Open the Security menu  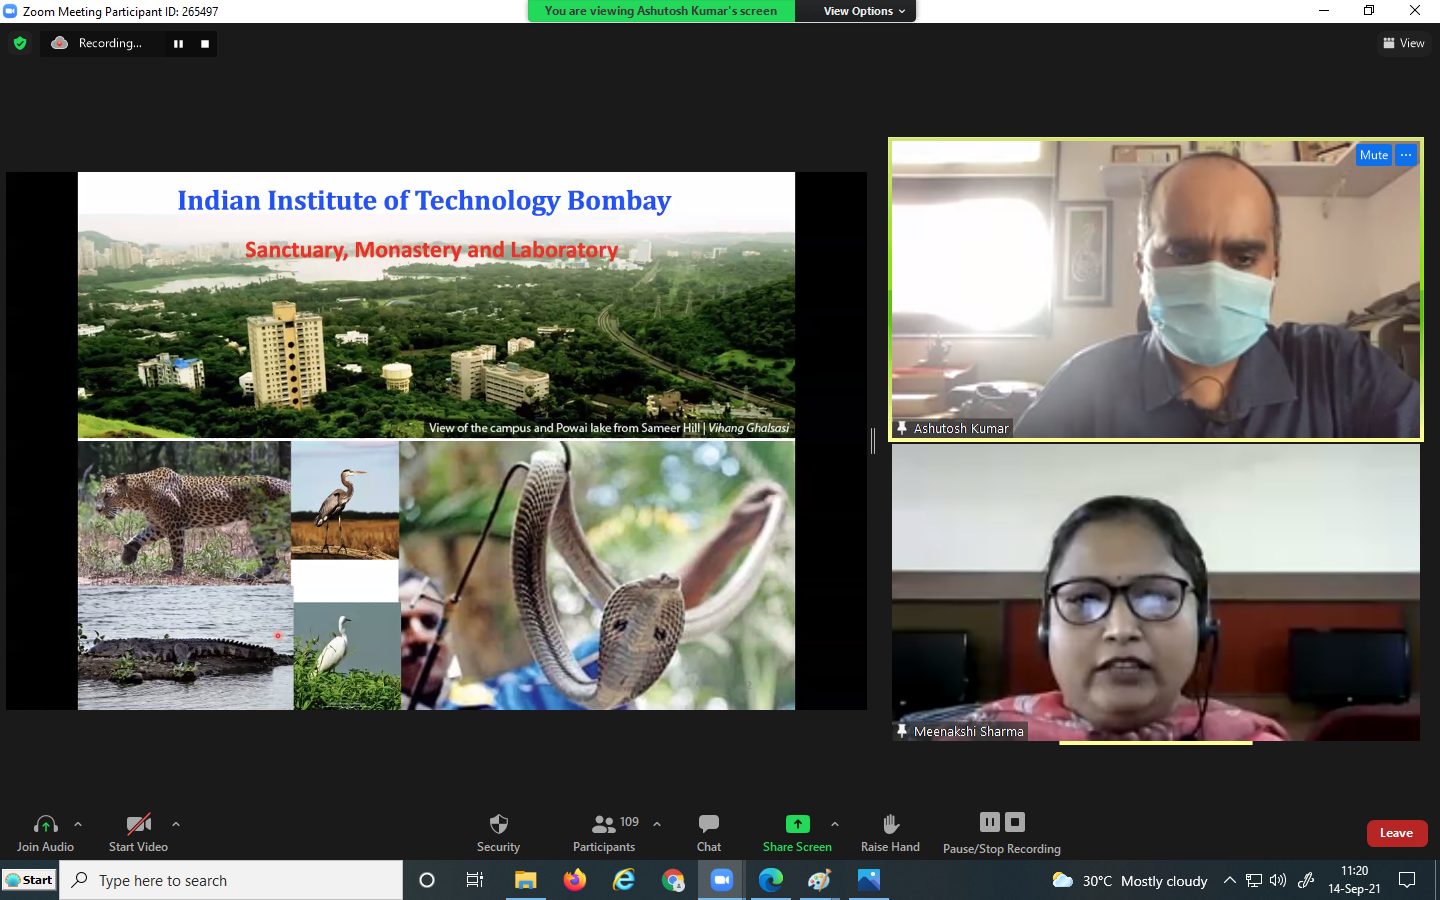click(x=498, y=833)
